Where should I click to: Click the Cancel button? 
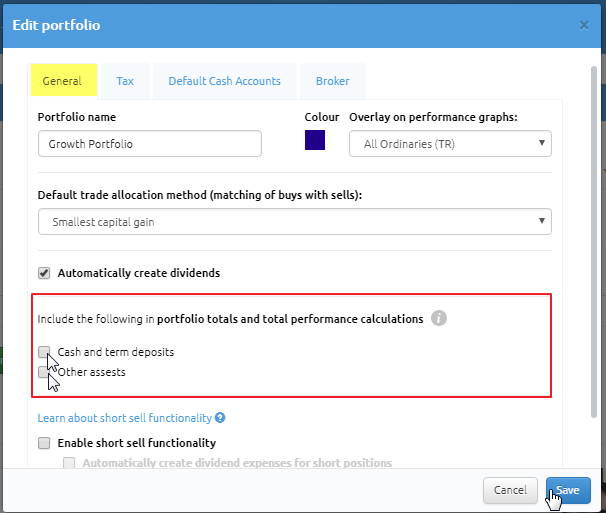click(x=510, y=490)
